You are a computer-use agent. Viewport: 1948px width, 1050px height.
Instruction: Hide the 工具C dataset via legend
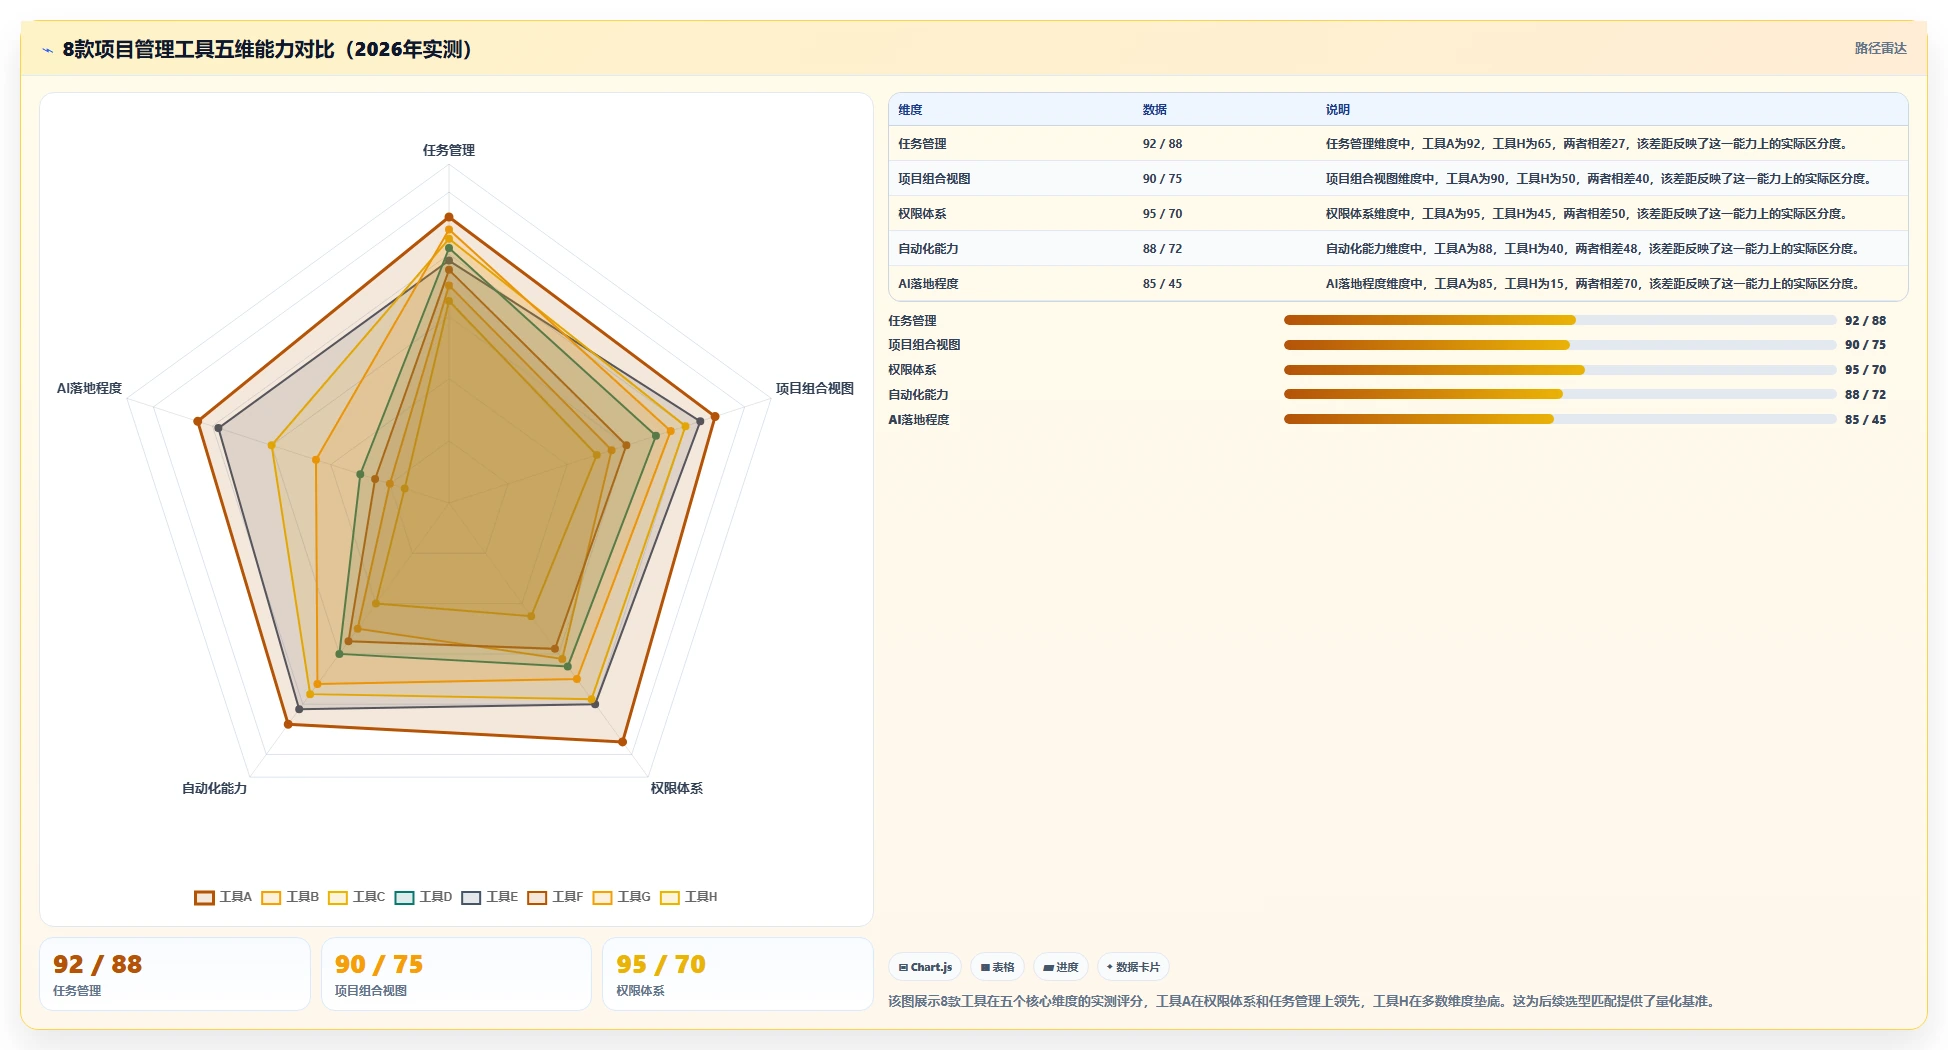pyautogui.click(x=356, y=897)
